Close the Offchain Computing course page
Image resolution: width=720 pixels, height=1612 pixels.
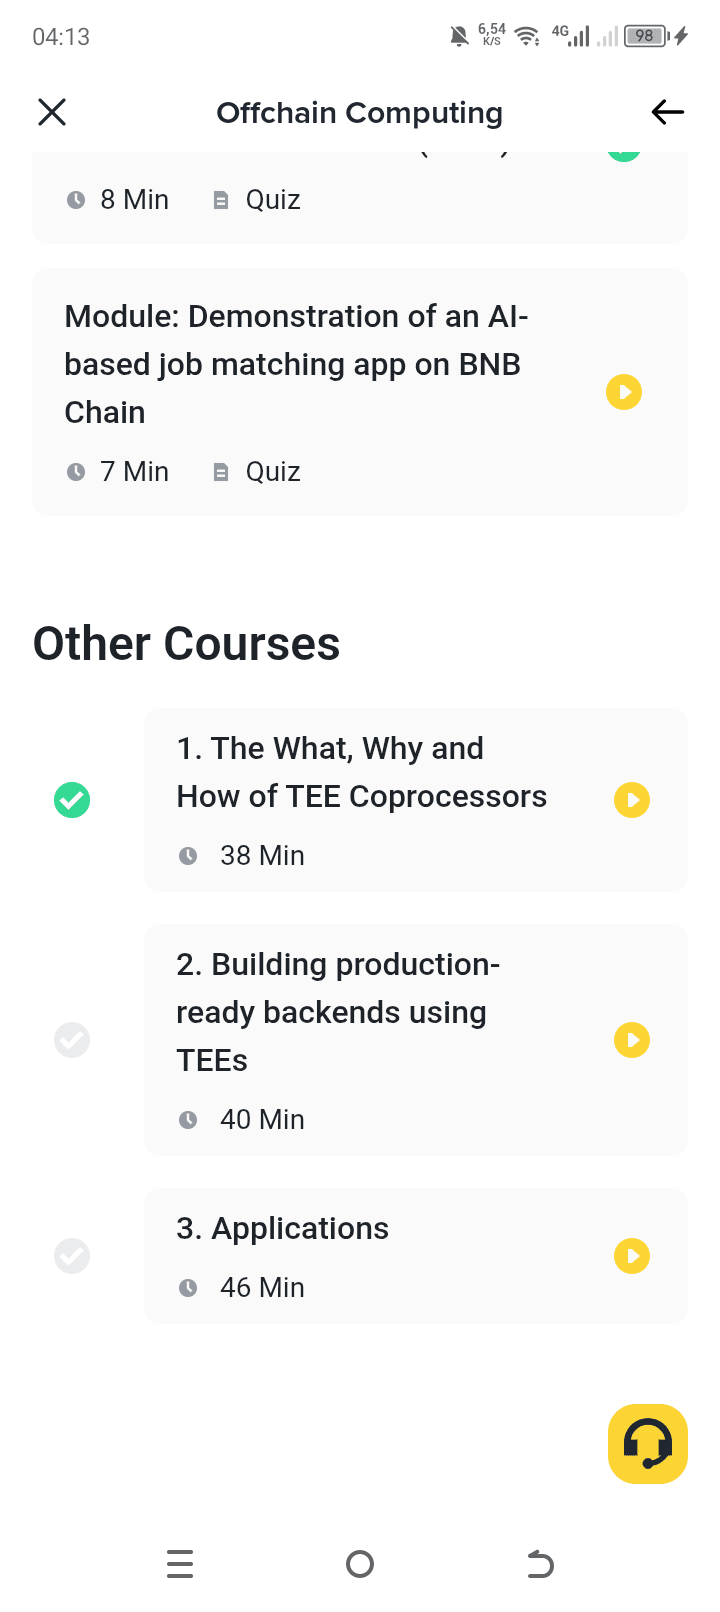coord(52,112)
